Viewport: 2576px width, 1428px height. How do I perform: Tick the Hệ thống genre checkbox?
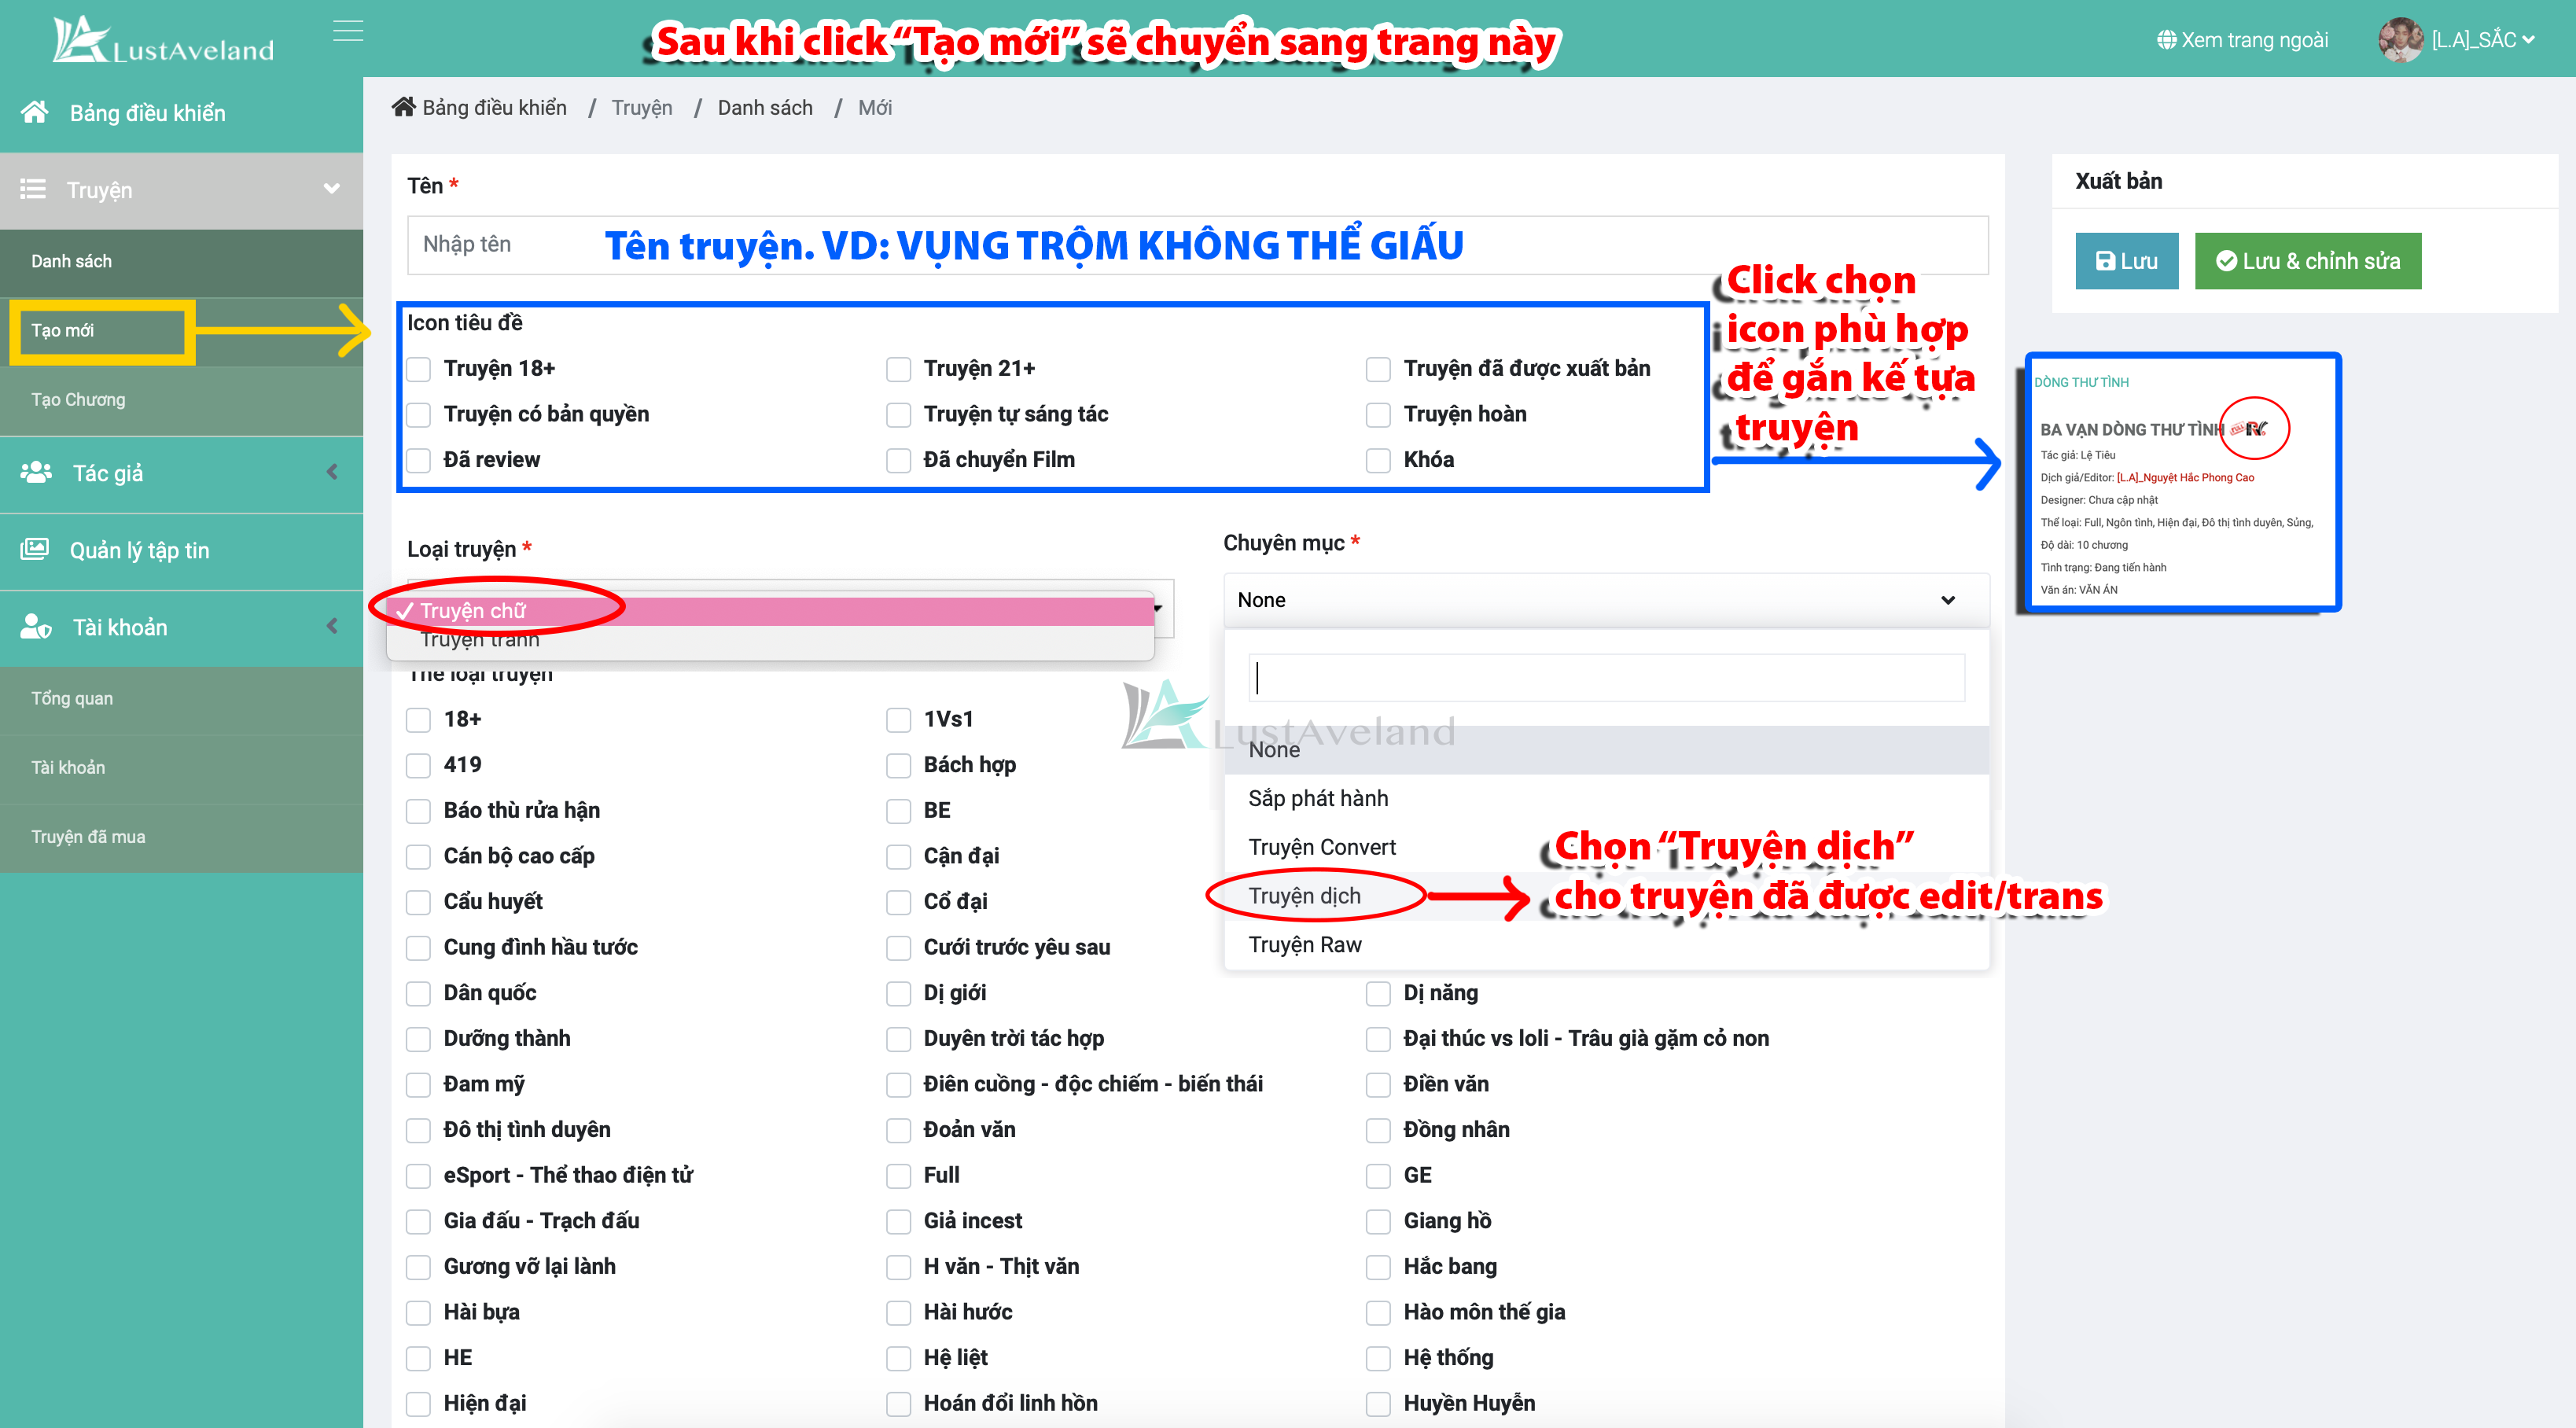pos(1378,1358)
